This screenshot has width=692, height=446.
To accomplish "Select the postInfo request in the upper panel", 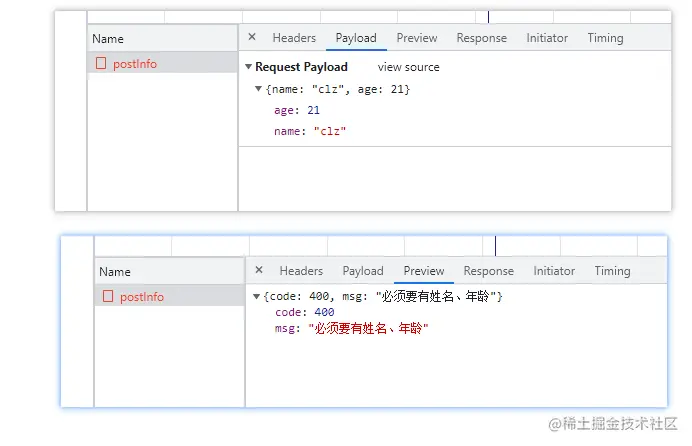I will (x=163, y=64).
